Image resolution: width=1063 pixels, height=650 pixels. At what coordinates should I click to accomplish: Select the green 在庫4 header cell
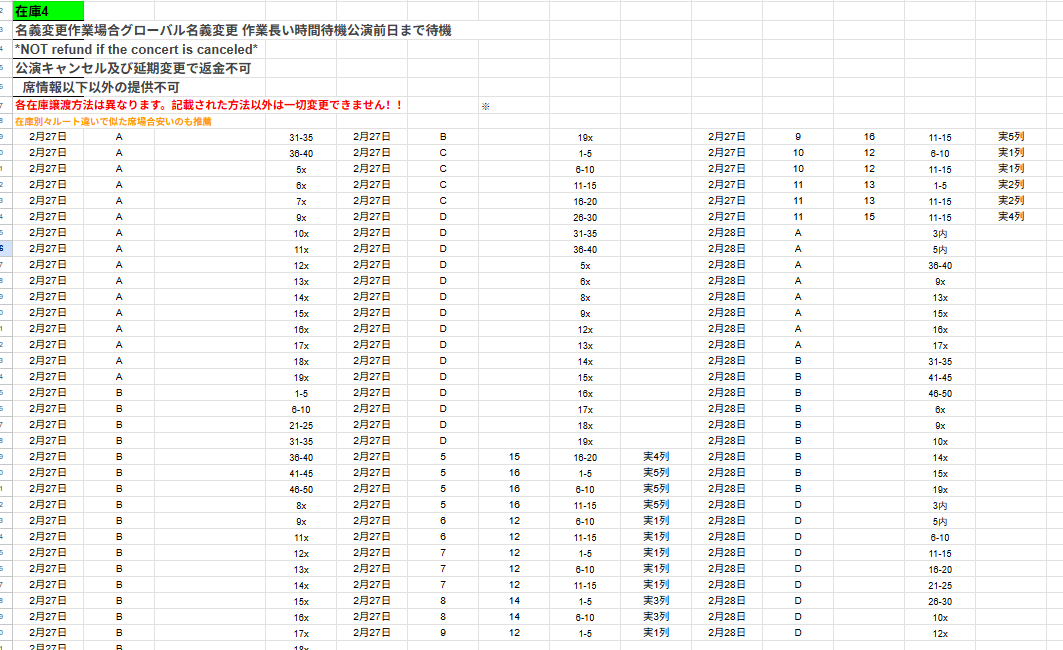48,12
